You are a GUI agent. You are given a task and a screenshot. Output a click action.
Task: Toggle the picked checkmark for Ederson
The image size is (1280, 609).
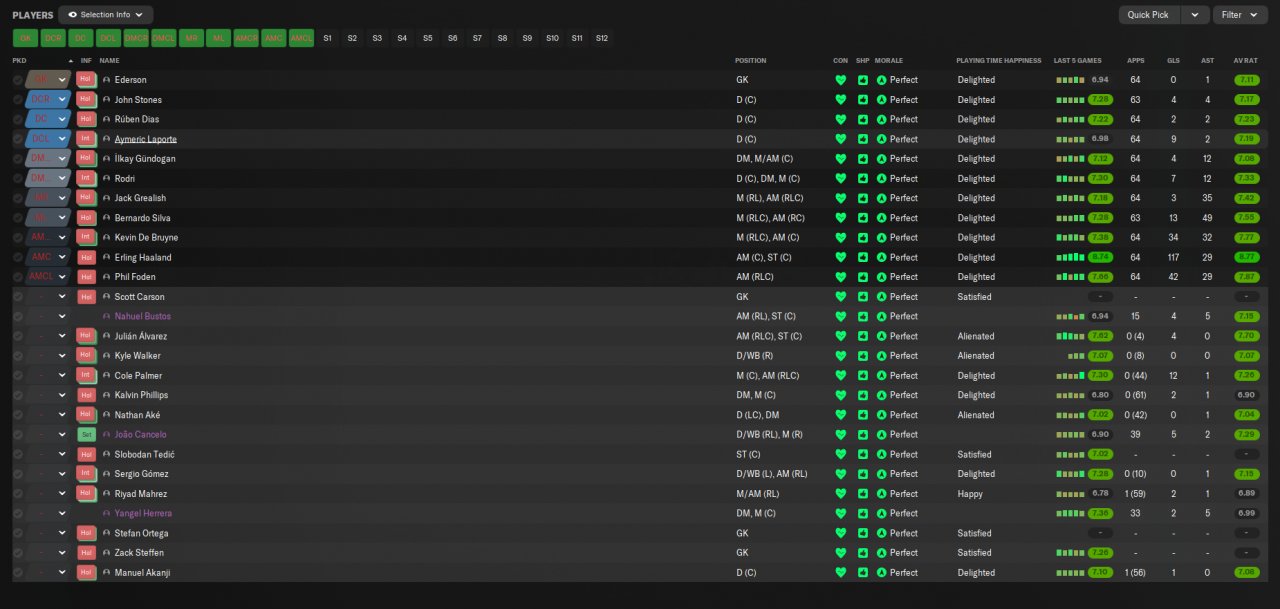click(18, 80)
